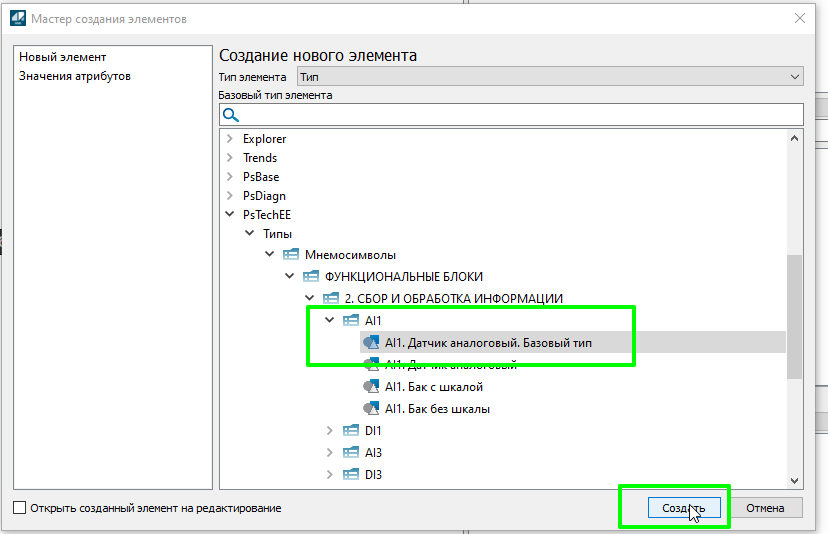Image resolution: width=828 pixels, height=534 pixels.
Task: Click icon of AI1. Бак без шкалы
Action: tap(370, 409)
